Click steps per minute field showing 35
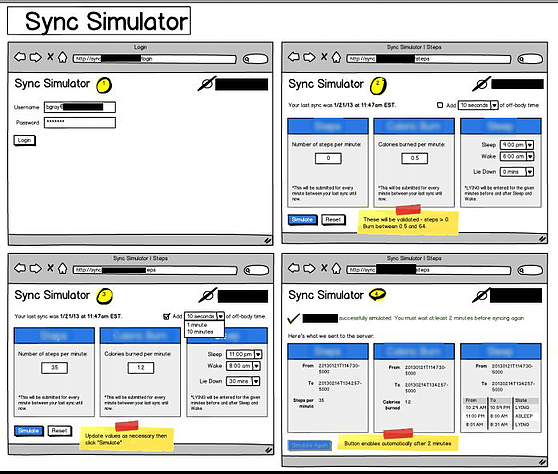Viewport: 558px width, 474px height. tap(54, 368)
